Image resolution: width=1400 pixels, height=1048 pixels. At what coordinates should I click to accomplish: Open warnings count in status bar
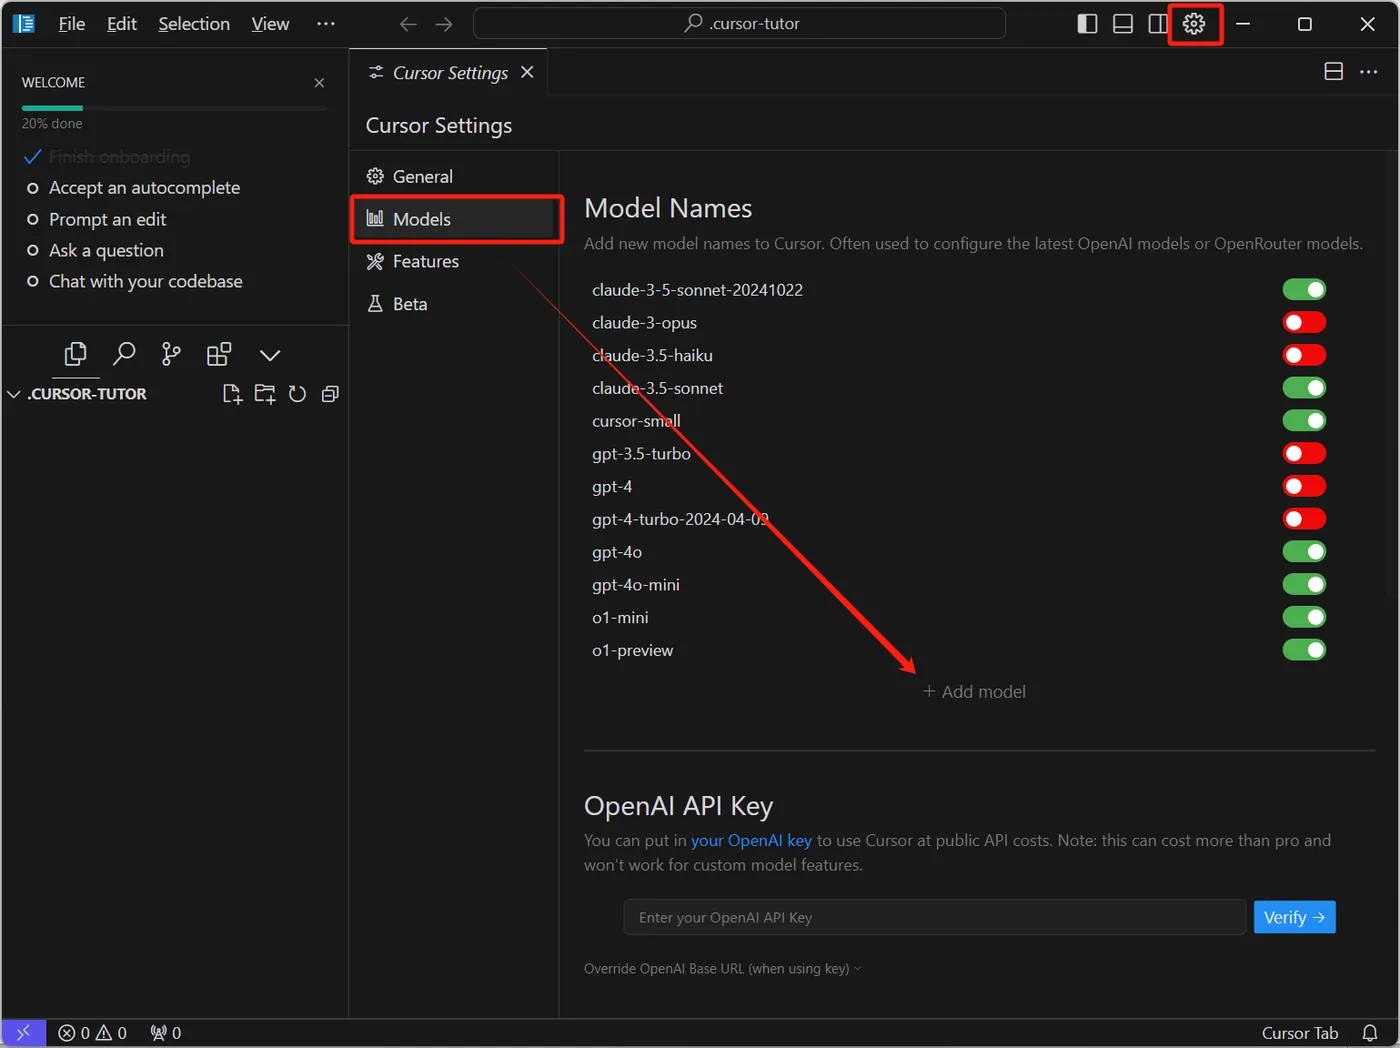click(x=111, y=1033)
